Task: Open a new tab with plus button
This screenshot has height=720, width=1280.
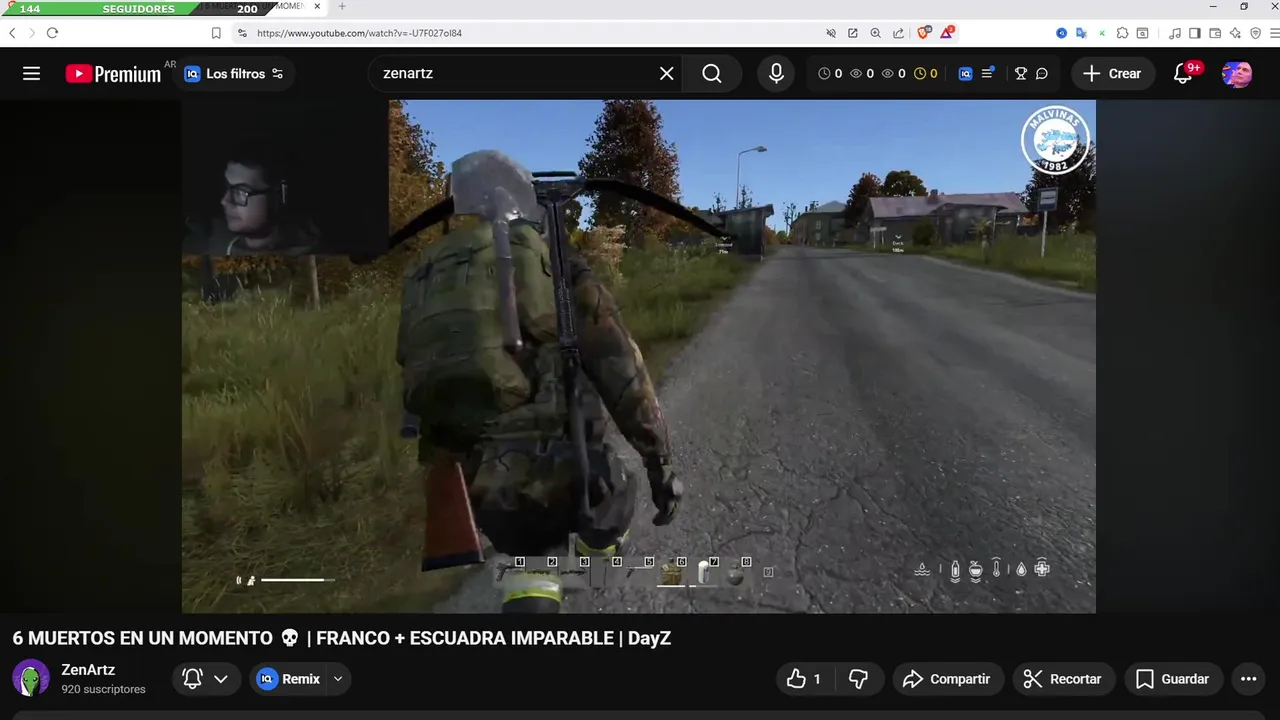Action: [342, 7]
